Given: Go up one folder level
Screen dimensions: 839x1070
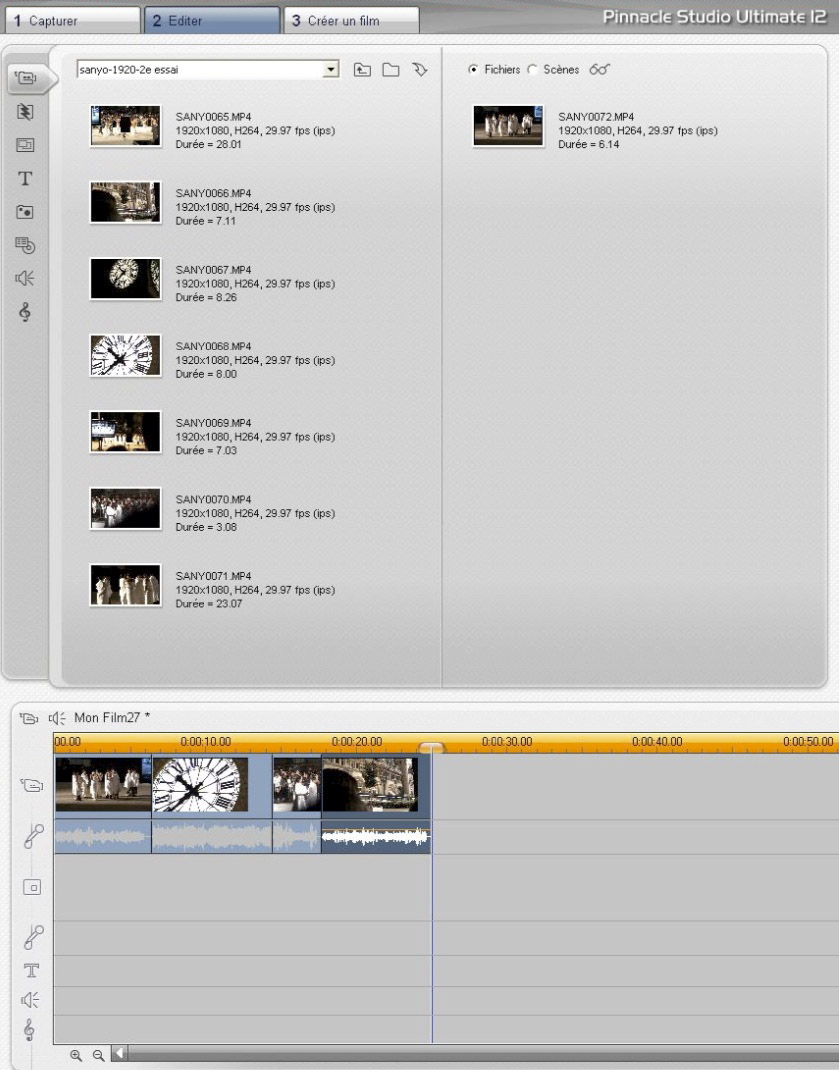Looking at the screenshot, I should (362, 70).
